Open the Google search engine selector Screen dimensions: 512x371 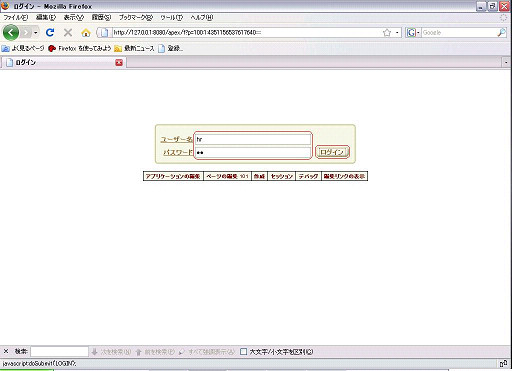click(413, 32)
